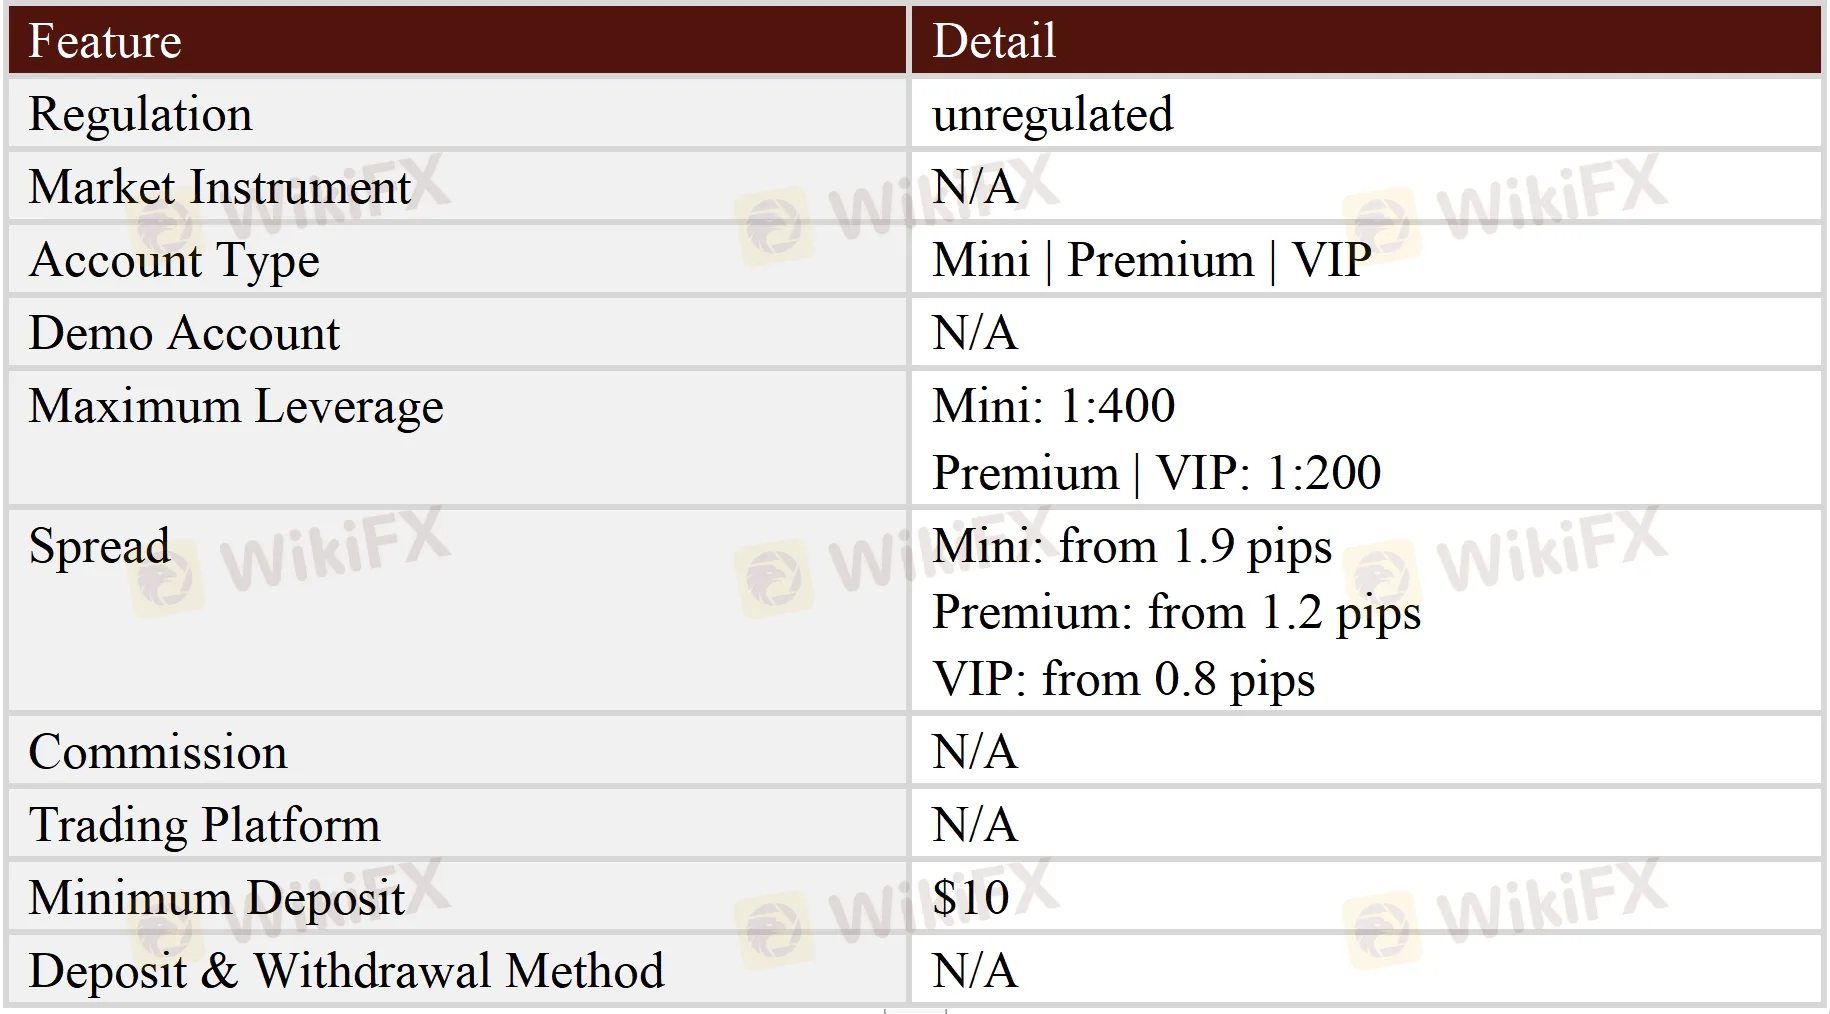Click "Premium: from 1.2 pips" text
This screenshot has height=1014, width=1830.
coord(1176,613)
